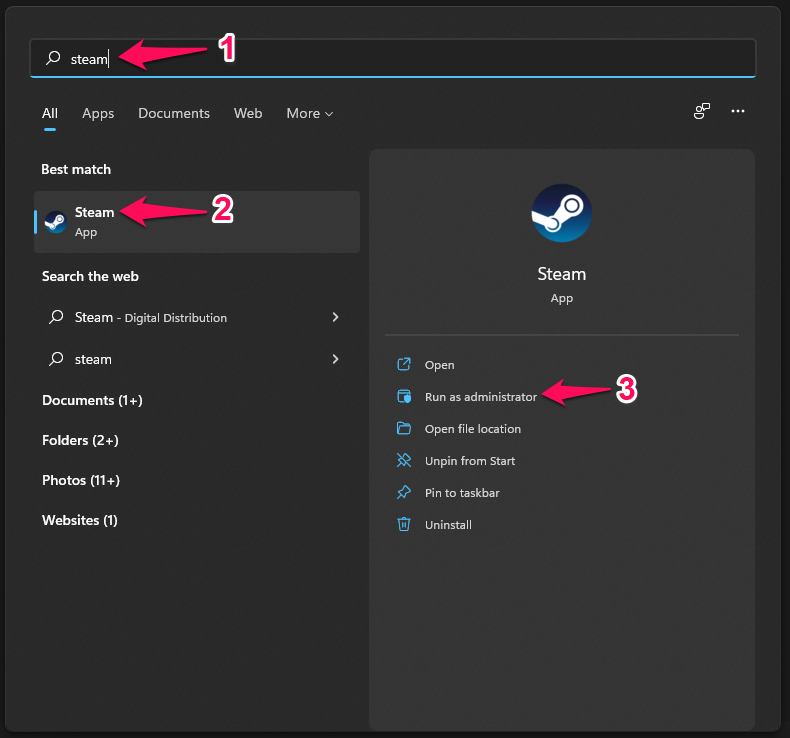The width and height of the screenshot is (790, 738).
Task: Click the search field containing "steam"
Action: coord(392,58)
